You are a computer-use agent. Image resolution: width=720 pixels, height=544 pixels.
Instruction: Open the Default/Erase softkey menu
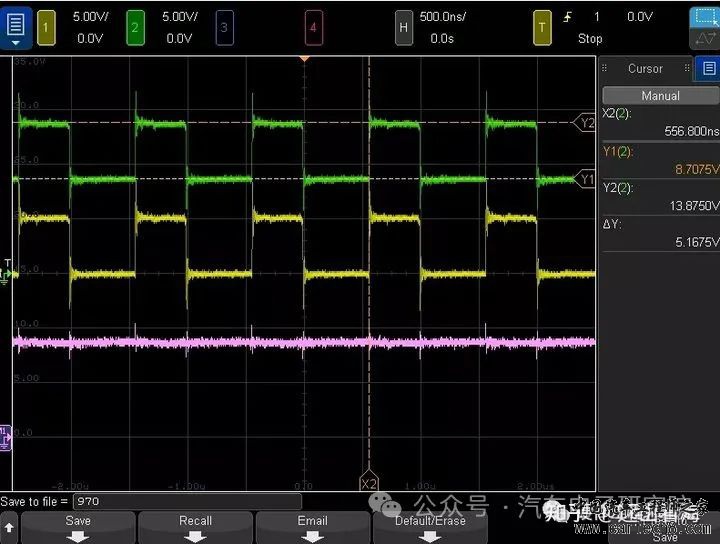(x=430, y=528)
